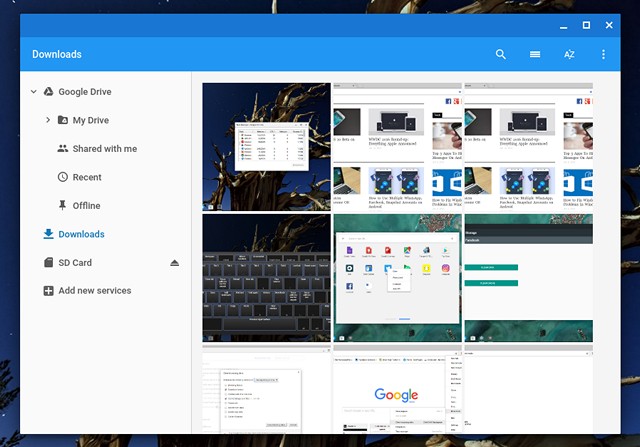
Task: Open the three-dot more options menu
Action: (x=603, y=54)
